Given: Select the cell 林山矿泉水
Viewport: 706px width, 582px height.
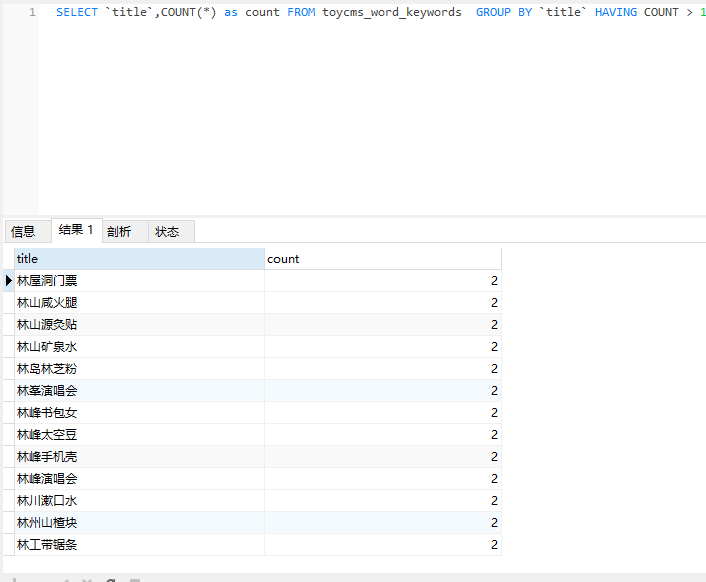Looking at the screenshot, I should [139, 347].
